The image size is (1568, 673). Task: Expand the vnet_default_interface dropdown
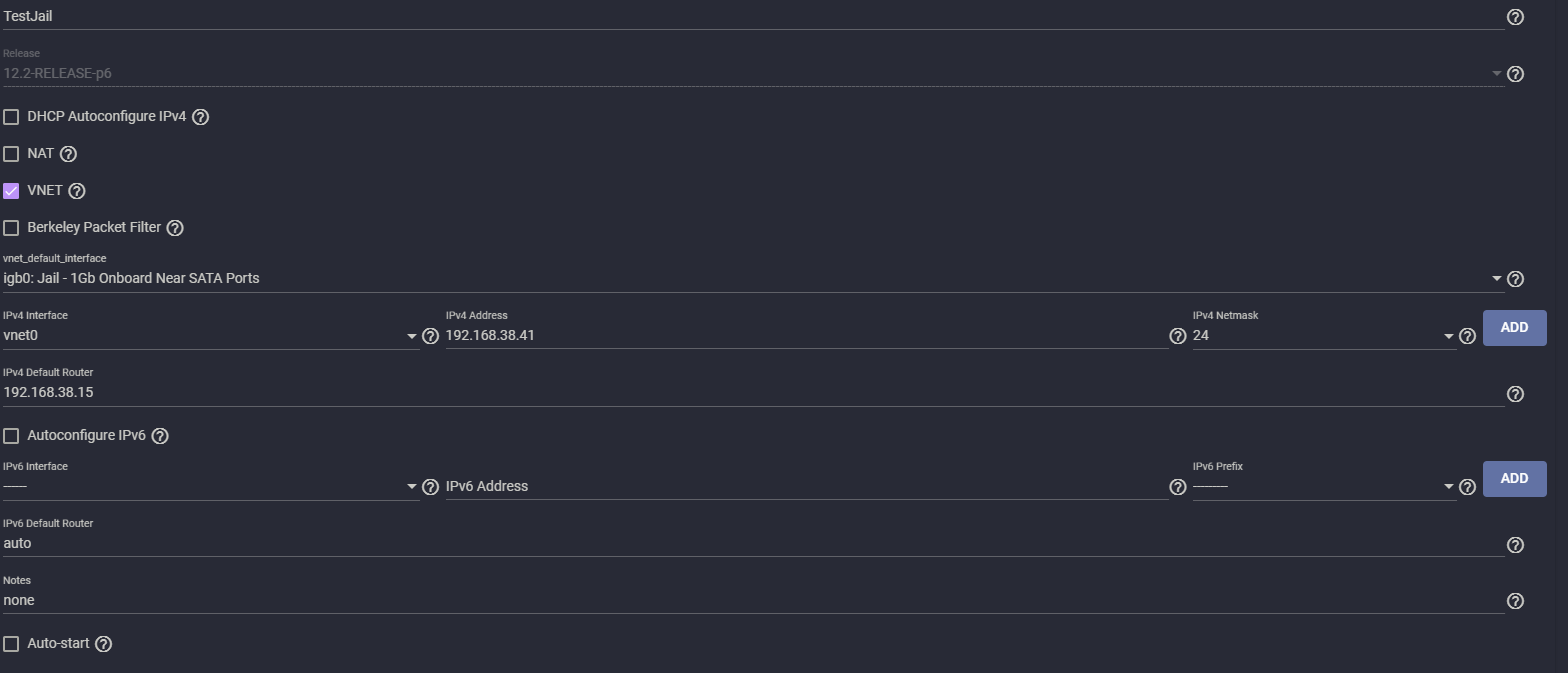coord(753,278)
